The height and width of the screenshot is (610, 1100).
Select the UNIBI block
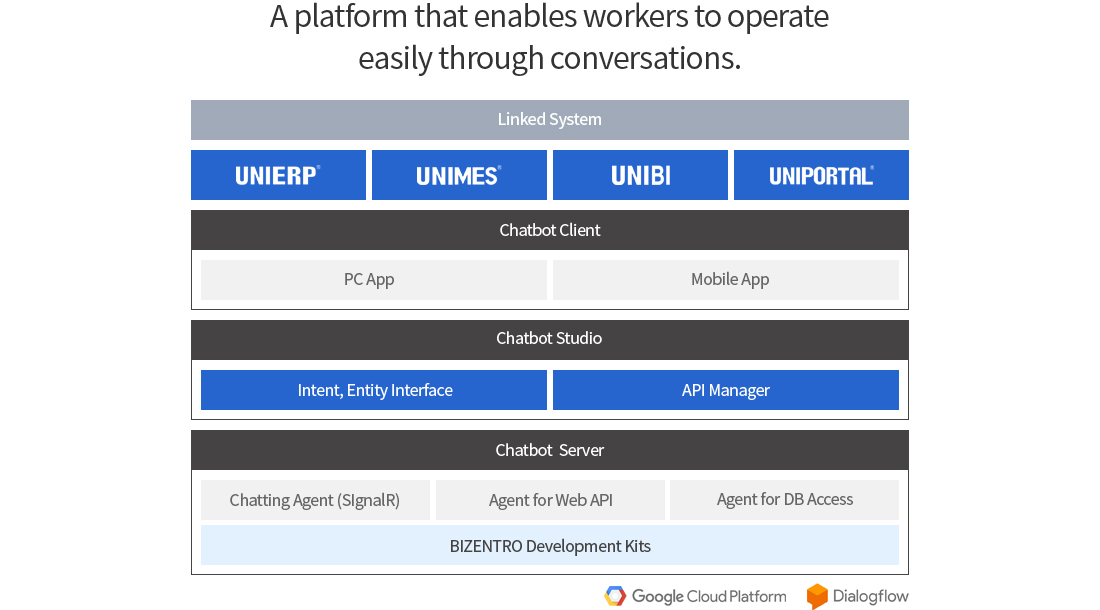pos(640,175)
